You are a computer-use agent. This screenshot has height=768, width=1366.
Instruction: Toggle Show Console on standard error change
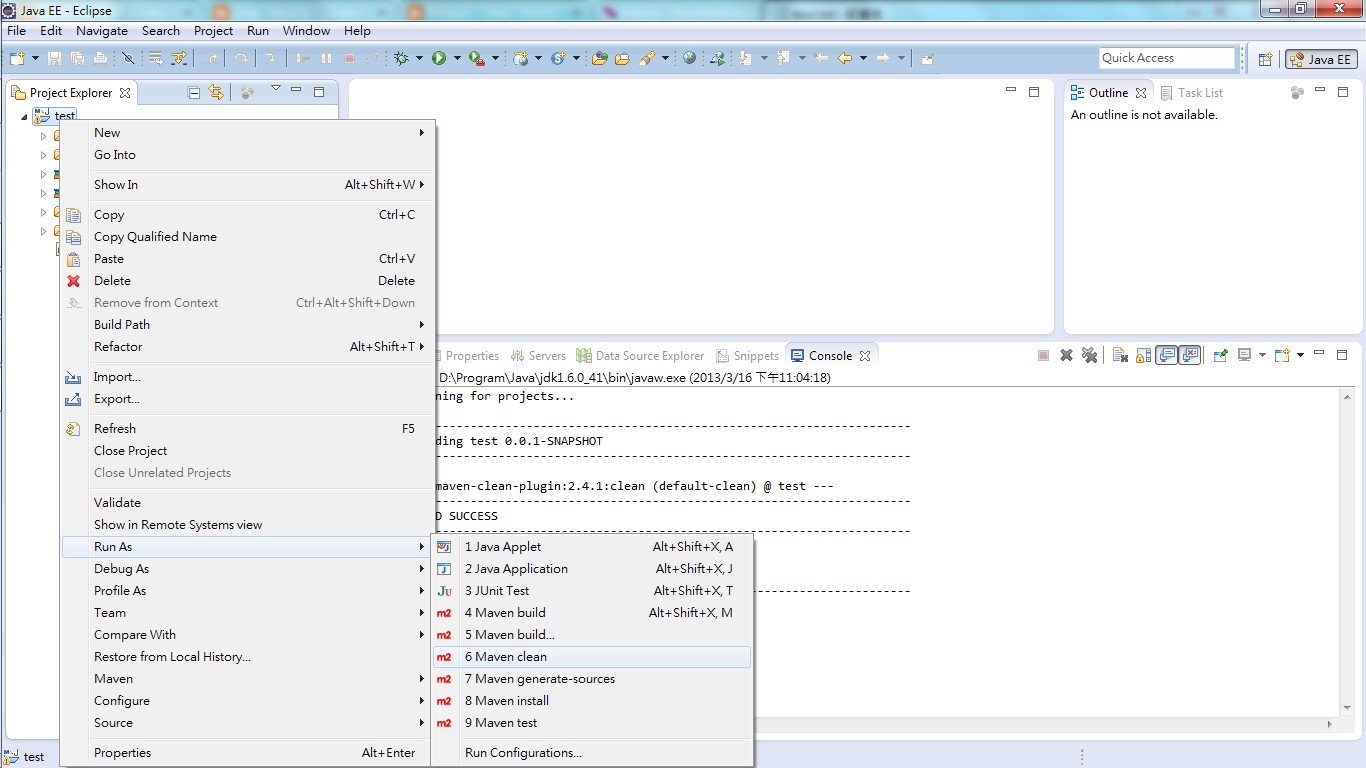click(x=1189, y=355)
